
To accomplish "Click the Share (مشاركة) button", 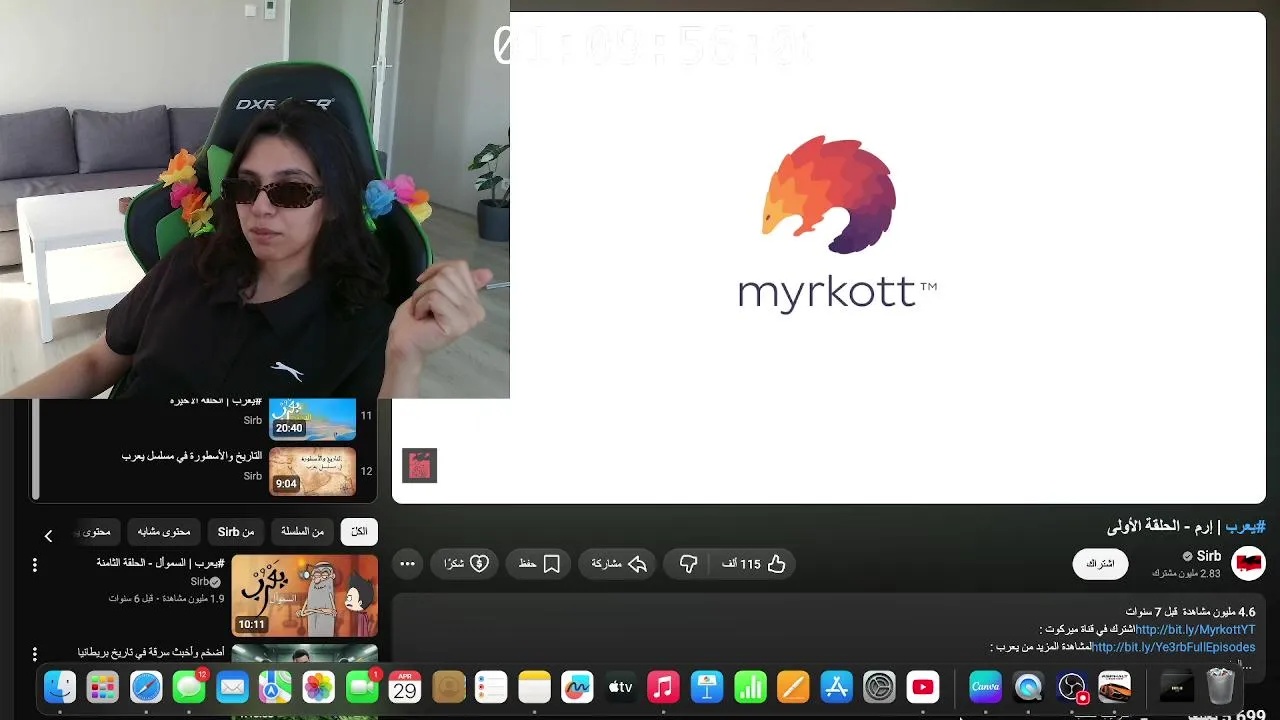I will pyautogui.click(x=617, y=564).
